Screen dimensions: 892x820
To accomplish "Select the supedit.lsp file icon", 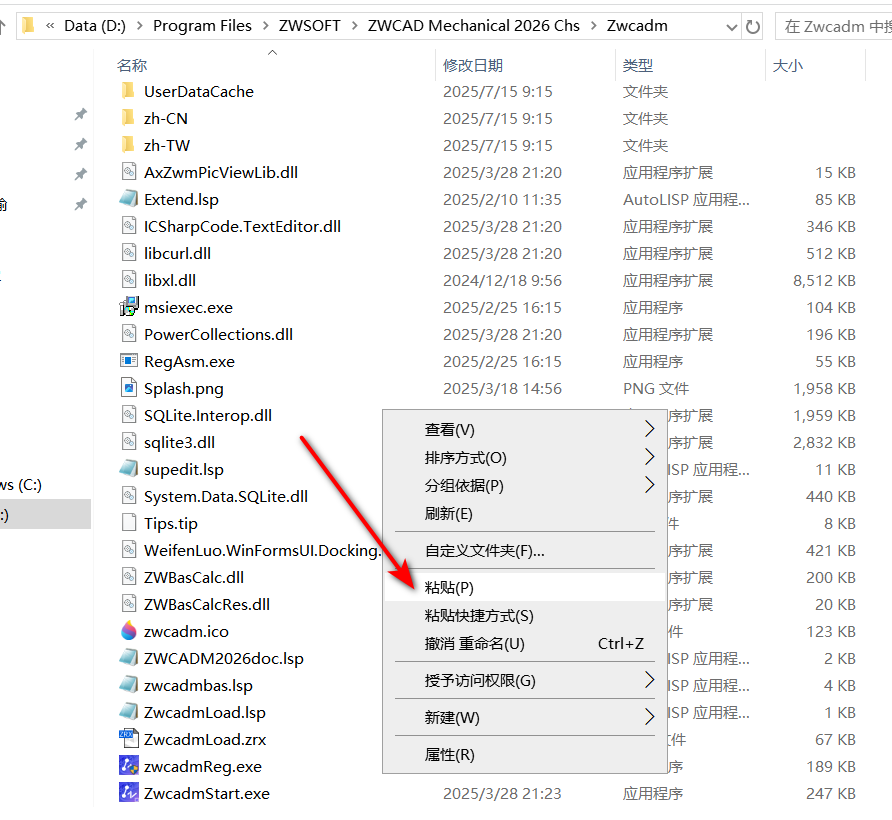I will coord(129,469).
